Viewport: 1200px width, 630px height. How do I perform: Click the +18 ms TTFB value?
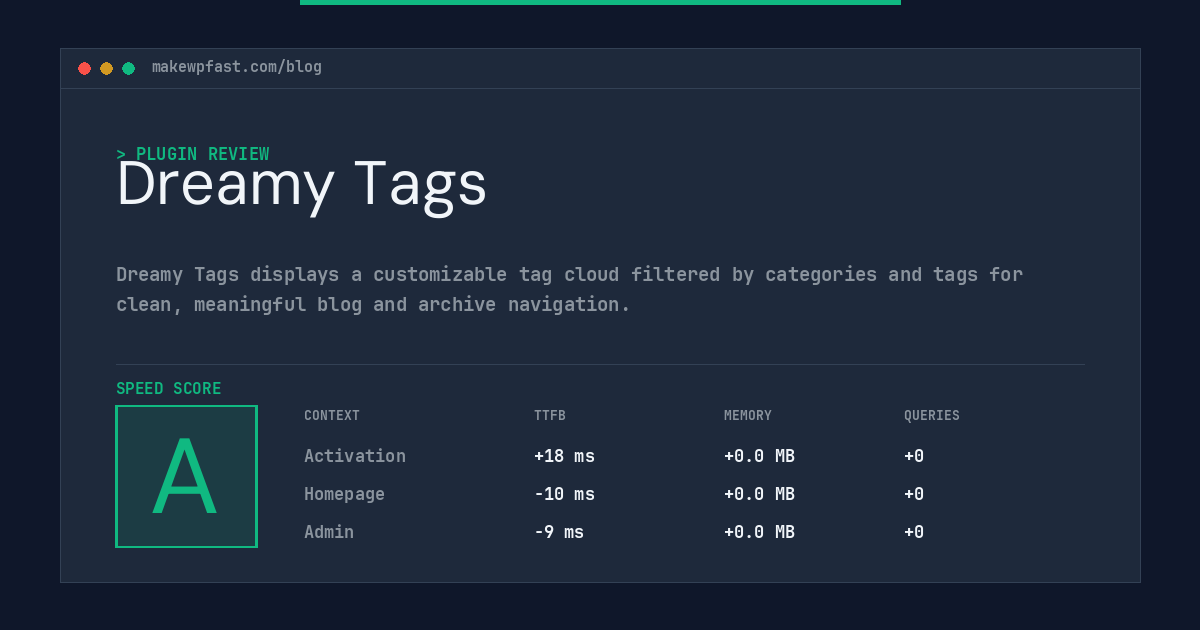tap(564, 456)
